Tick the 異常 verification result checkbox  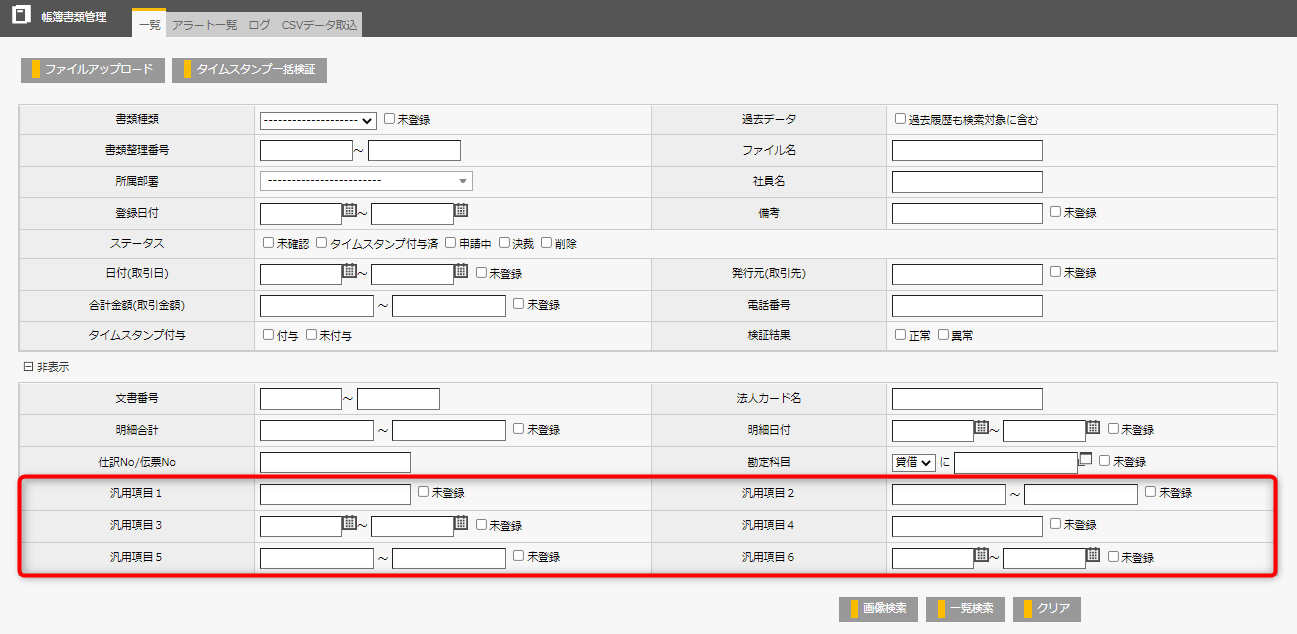944,335
